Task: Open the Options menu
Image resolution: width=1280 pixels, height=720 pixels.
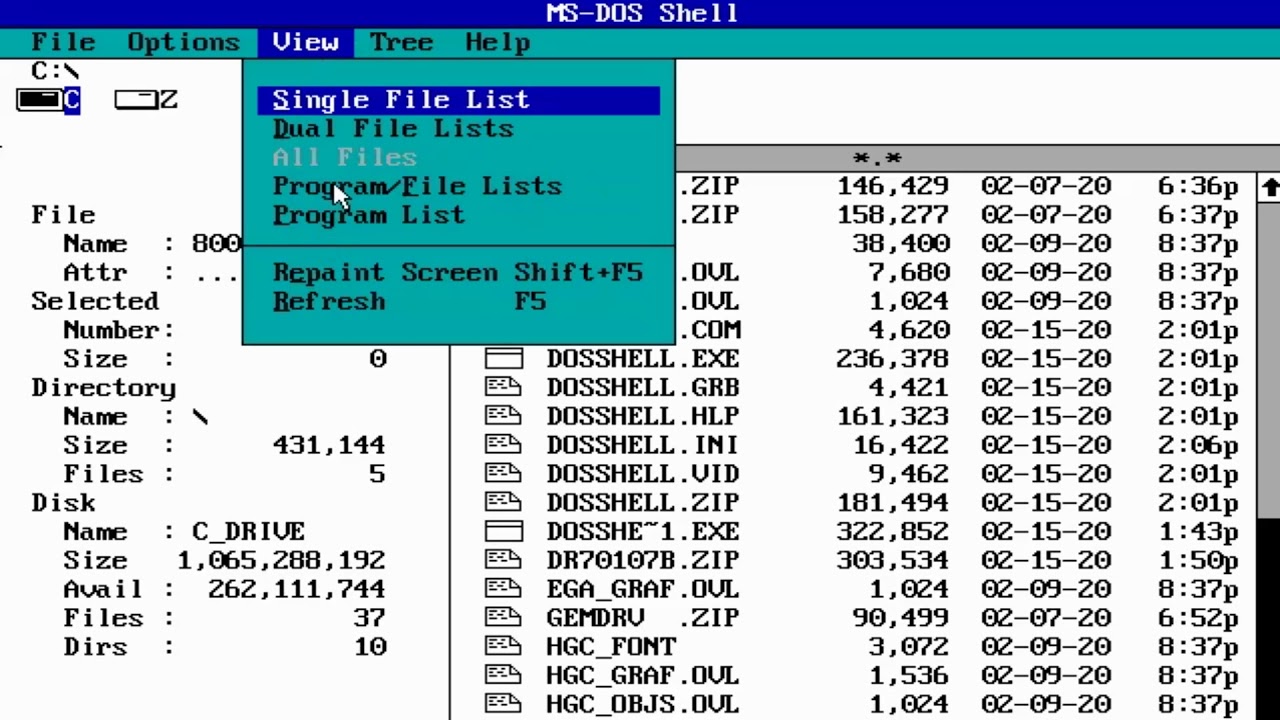Action: (x=183, y=43)
